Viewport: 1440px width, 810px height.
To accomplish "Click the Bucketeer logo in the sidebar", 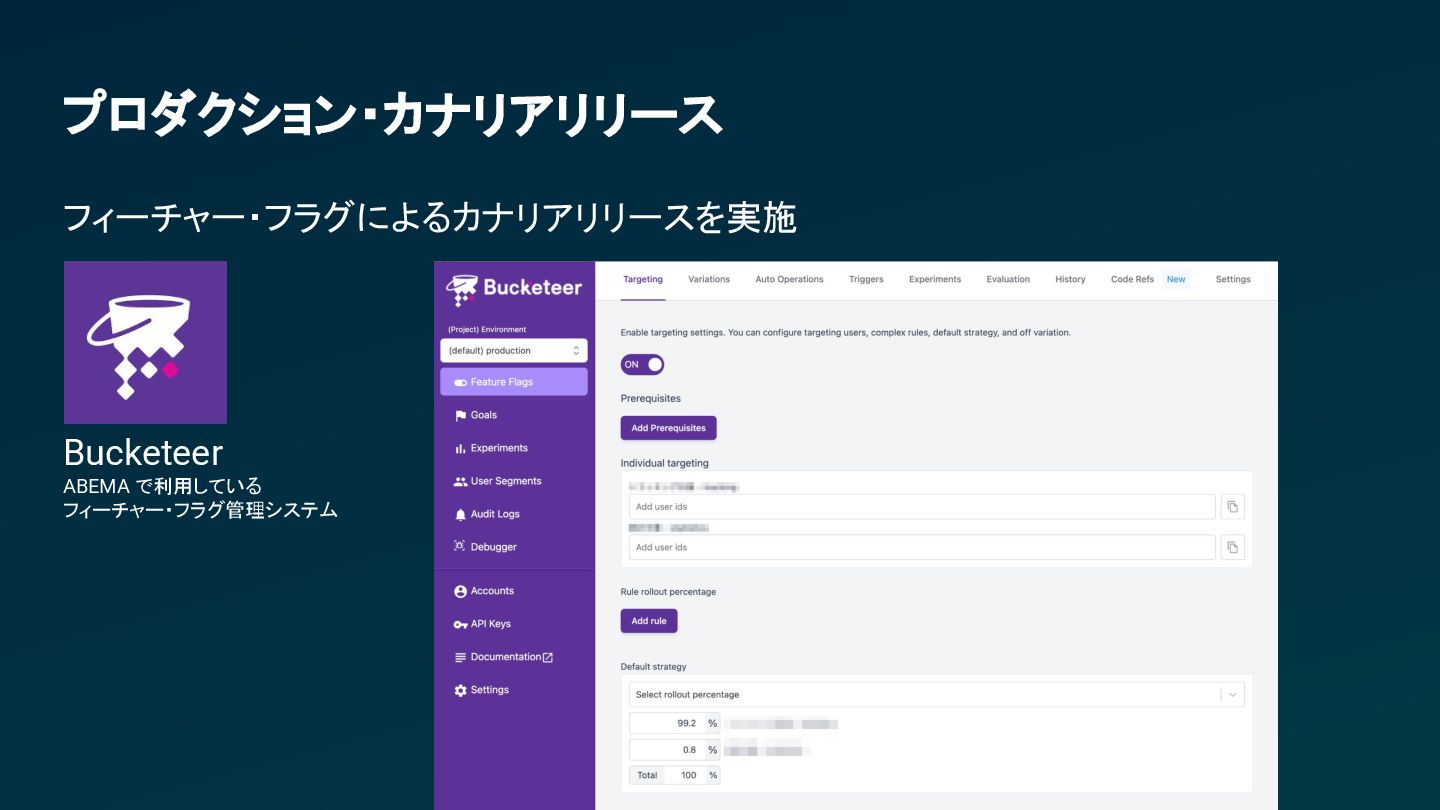I will point(514,288).
